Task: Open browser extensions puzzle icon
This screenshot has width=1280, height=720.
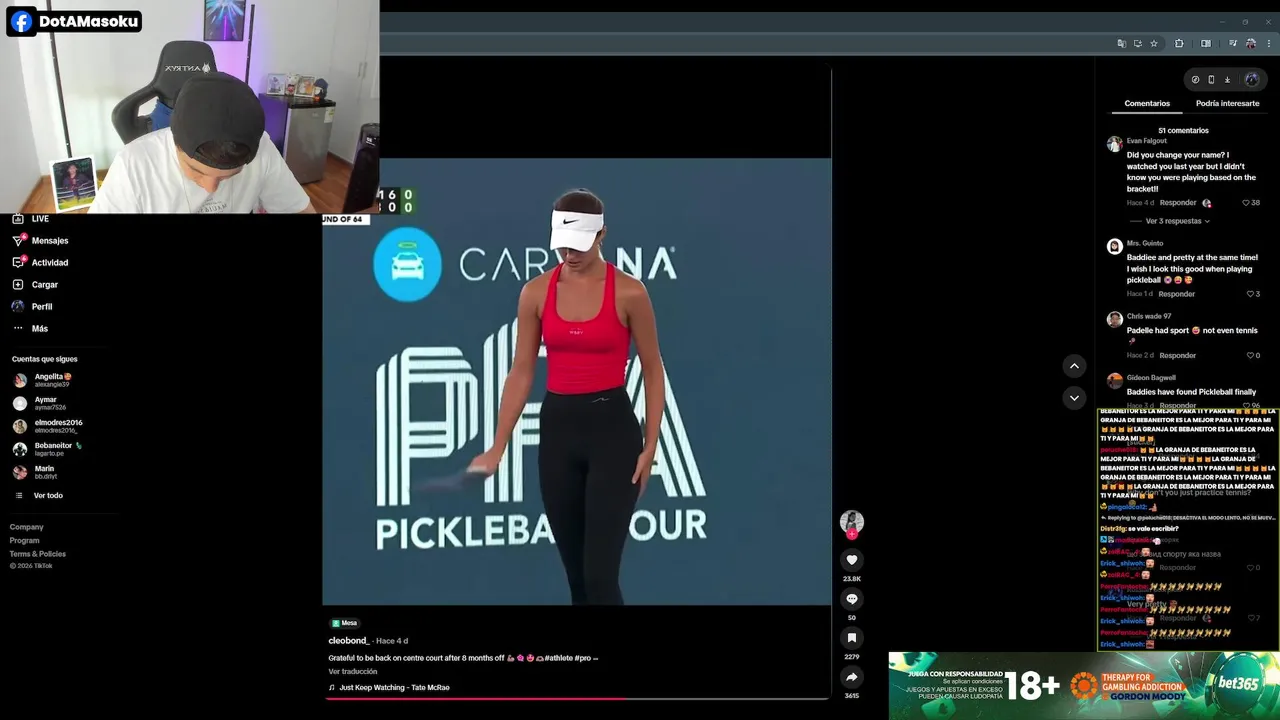Action: click(x=1179, y=43)
